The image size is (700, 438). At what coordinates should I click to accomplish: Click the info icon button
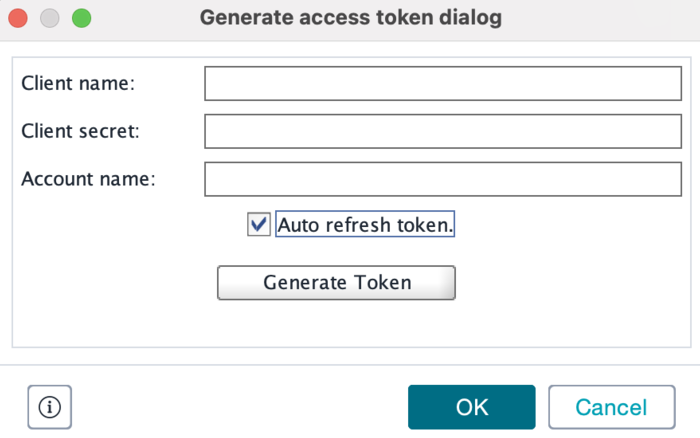(x=50, y=407)
